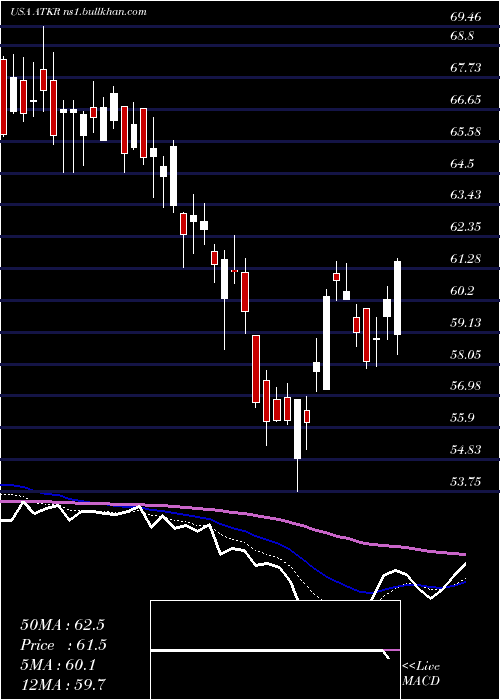Click the 5MA : 60.1 readout
Viewport: 500px width, 700px height.
tap(58, 666)
